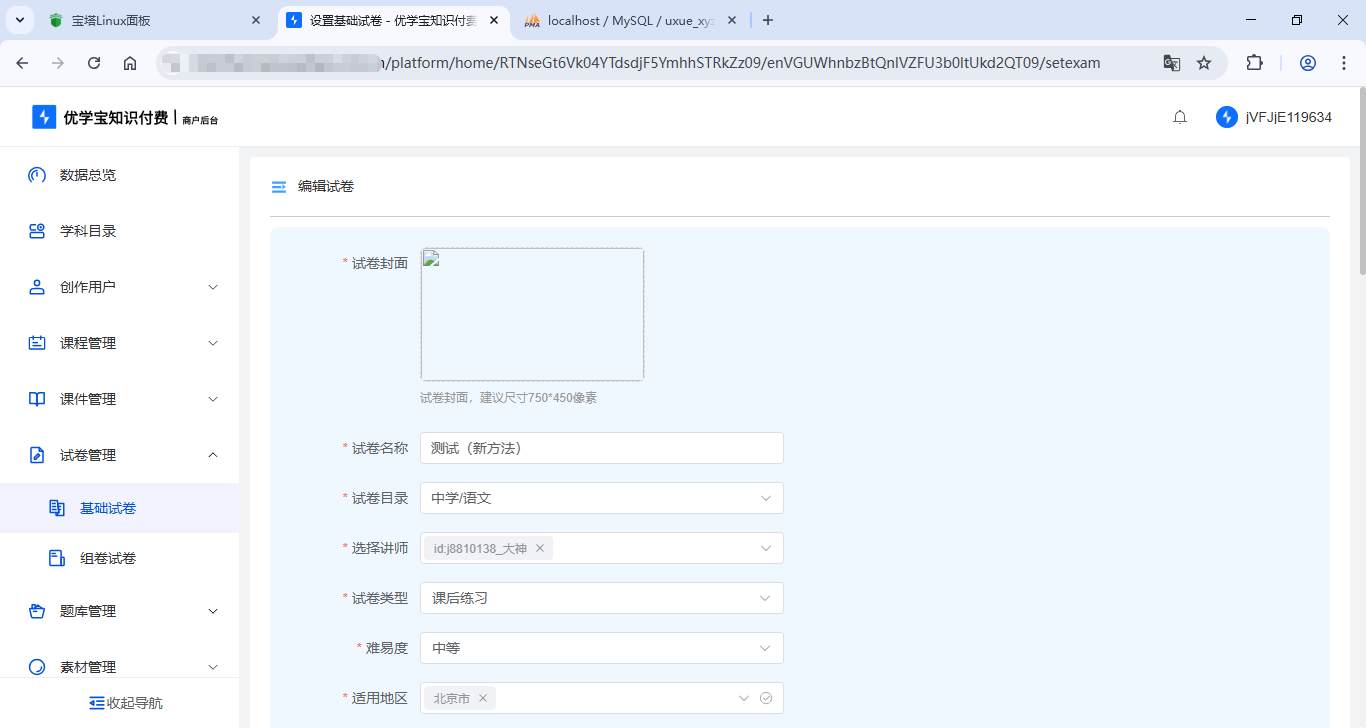Switch to the 宝塔Linux面板 tab
1366x728 pixels.
pyautogui.click(x=150, y=20)
